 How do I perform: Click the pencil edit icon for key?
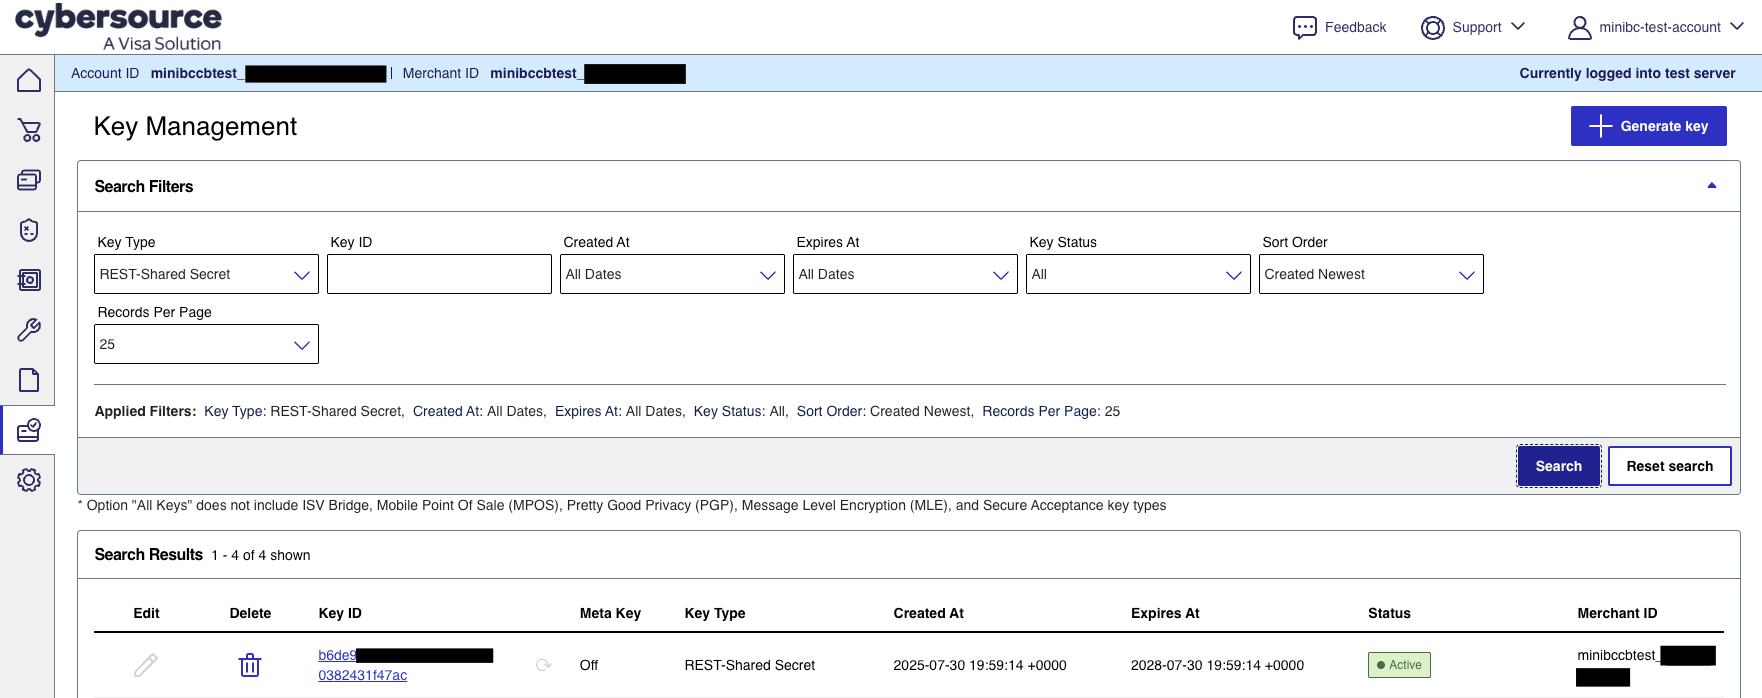[x=146, y=665]
